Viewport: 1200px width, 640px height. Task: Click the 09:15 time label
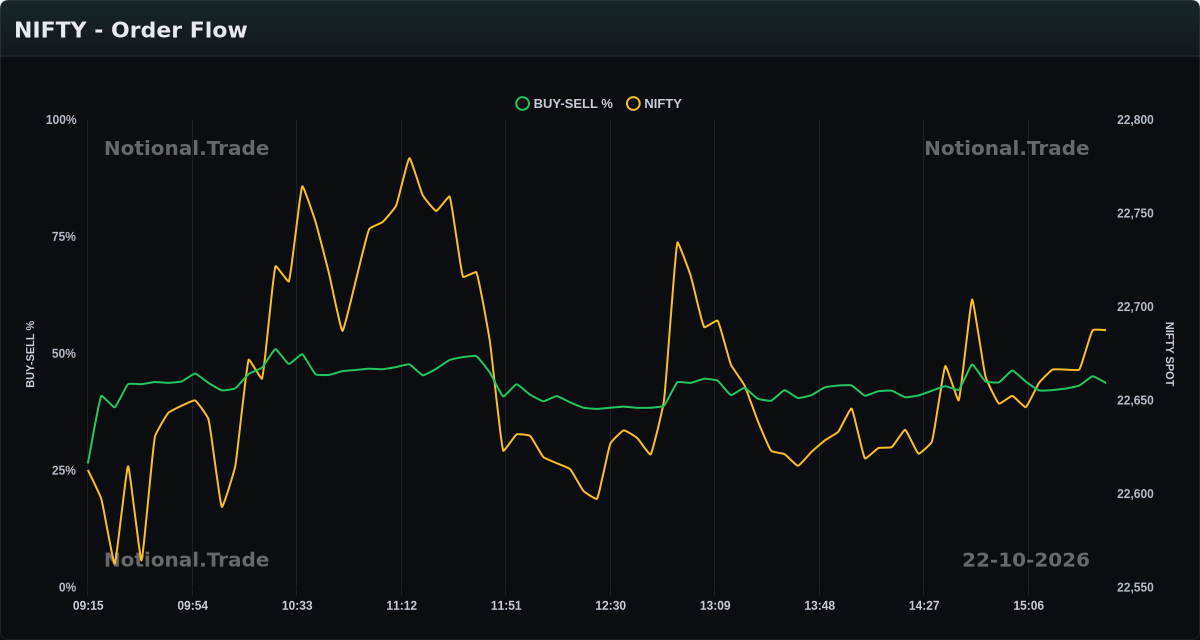click(x=88, y=606)
